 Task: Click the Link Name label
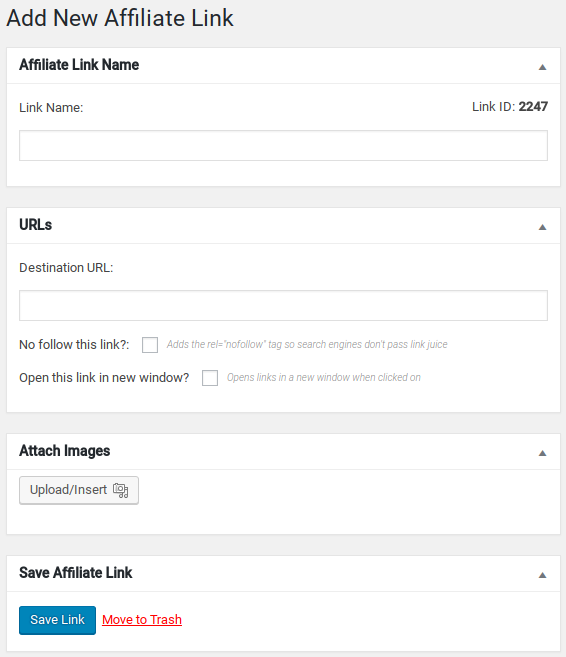pyautogui.click(x=51, y=108)
